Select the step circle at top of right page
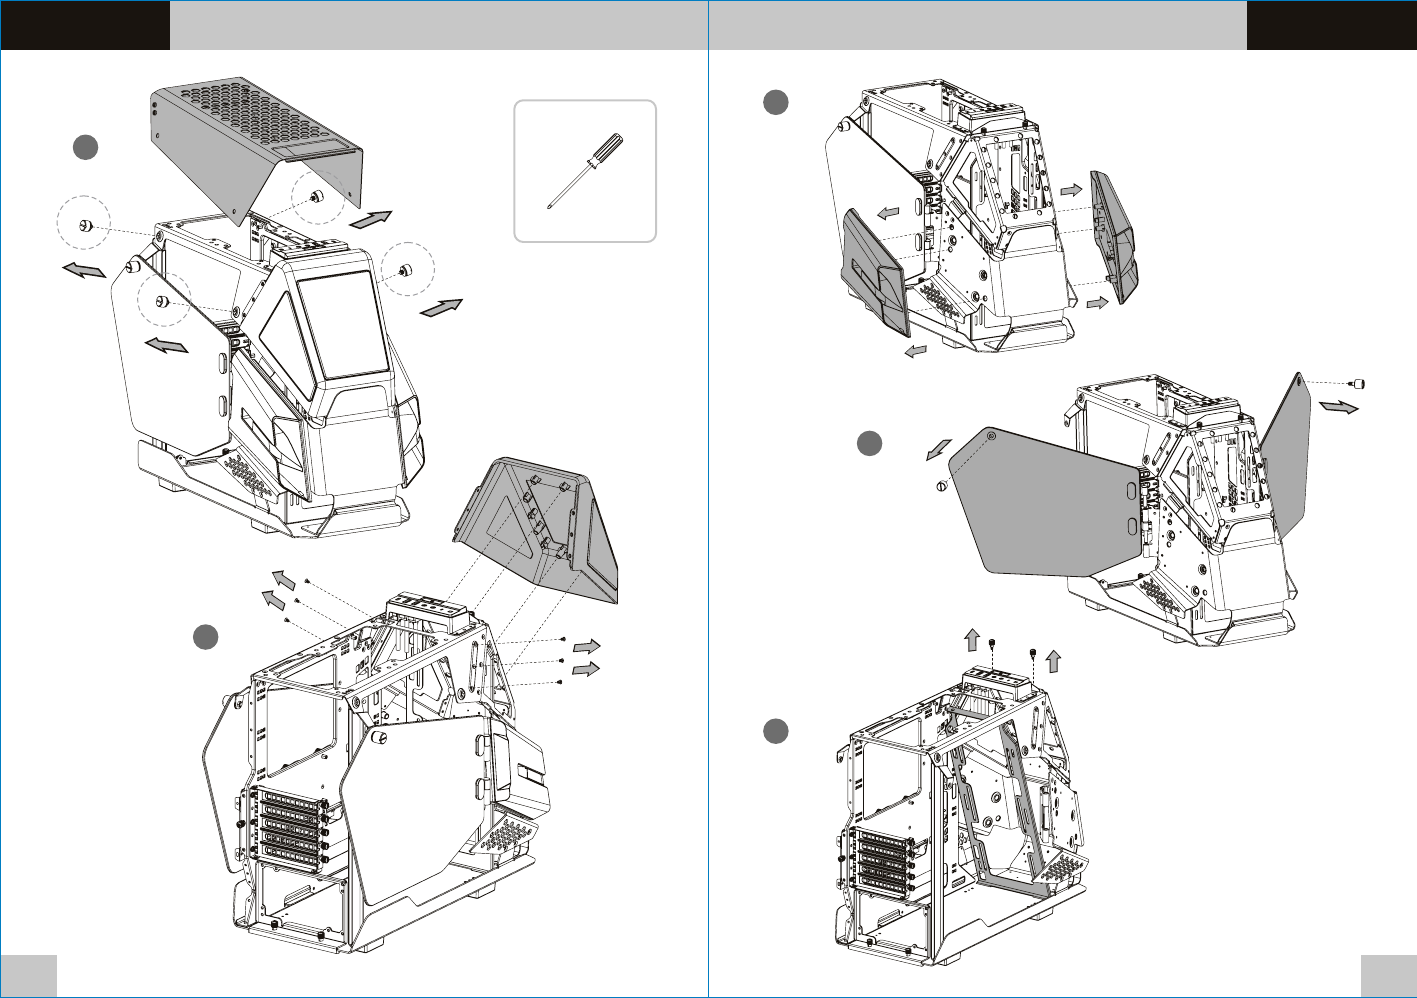 [x=776, y=102]
